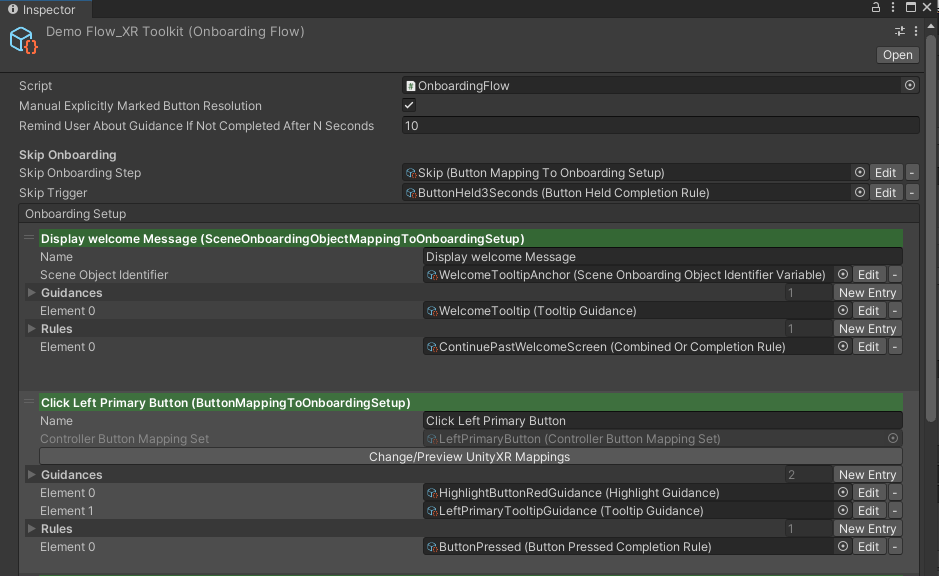This screenshot has width=939, height=576.
Task: Add New Entry to Left Primary Button Guidances
Action: click(867, 475)
